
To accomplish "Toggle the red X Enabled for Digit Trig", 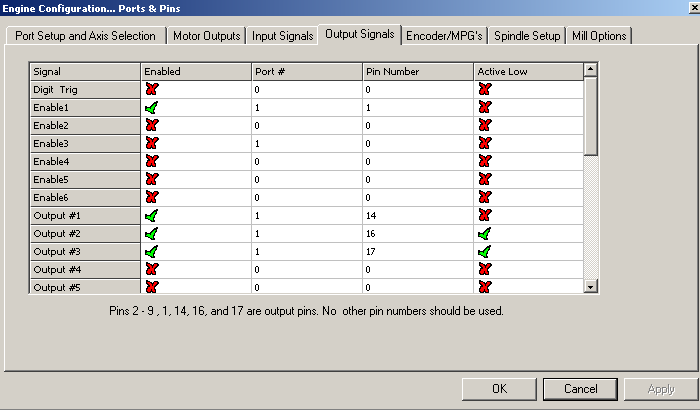I will (152, 89).
